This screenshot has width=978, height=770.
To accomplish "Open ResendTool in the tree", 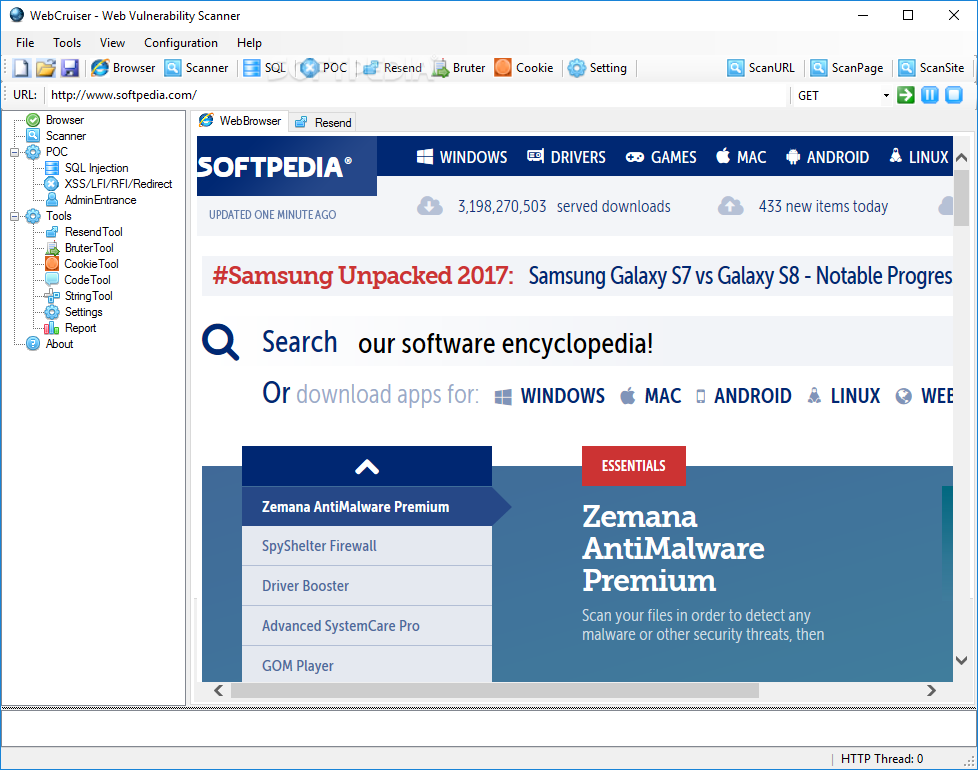I will click(93, 232).
